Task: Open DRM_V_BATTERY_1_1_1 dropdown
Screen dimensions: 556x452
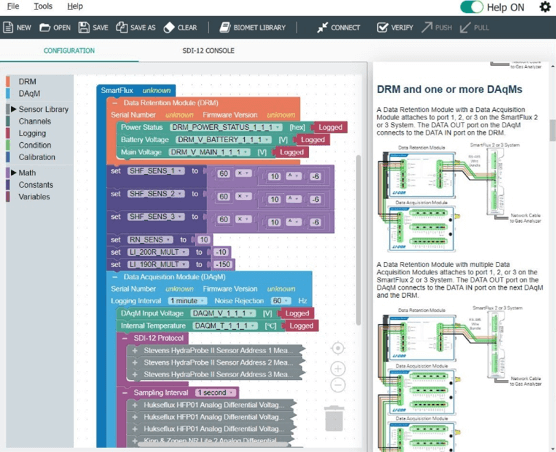Action: point(223,140)
